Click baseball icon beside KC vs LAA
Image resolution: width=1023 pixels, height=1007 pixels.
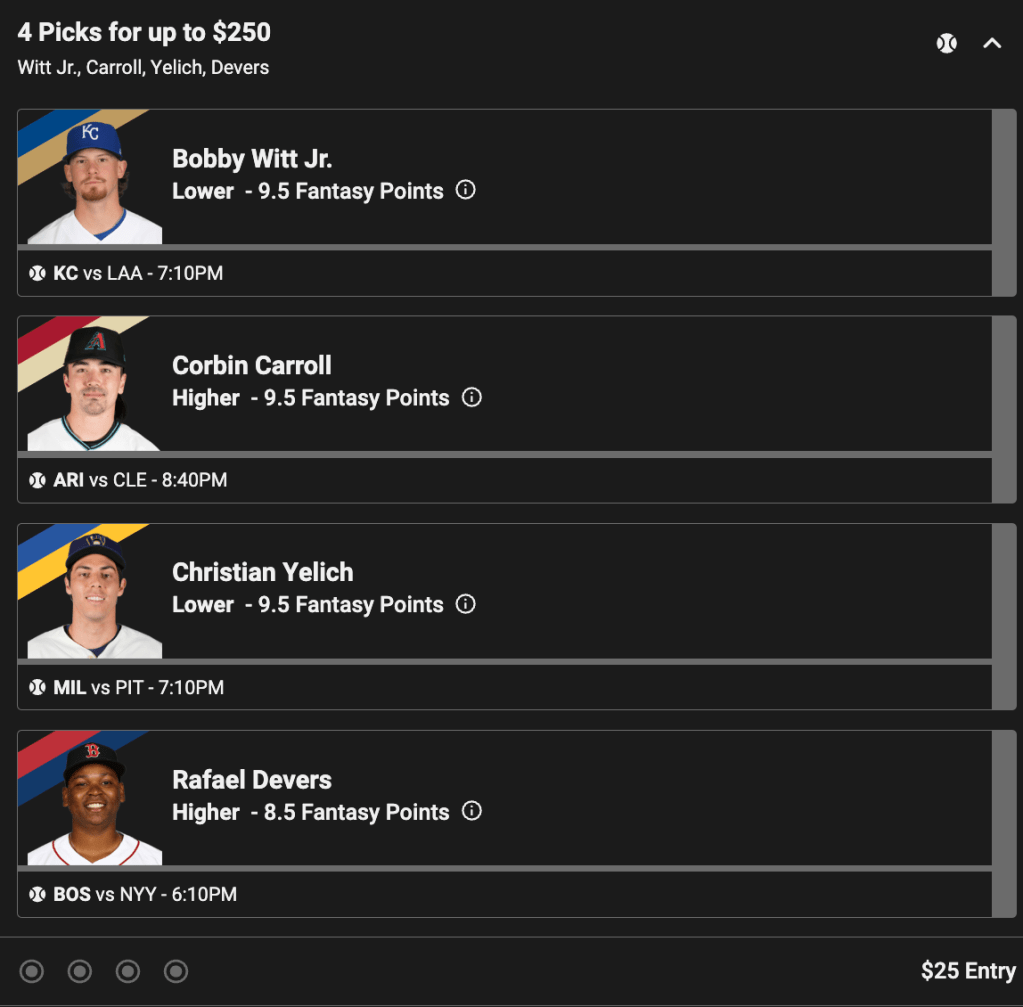point(38,273)
